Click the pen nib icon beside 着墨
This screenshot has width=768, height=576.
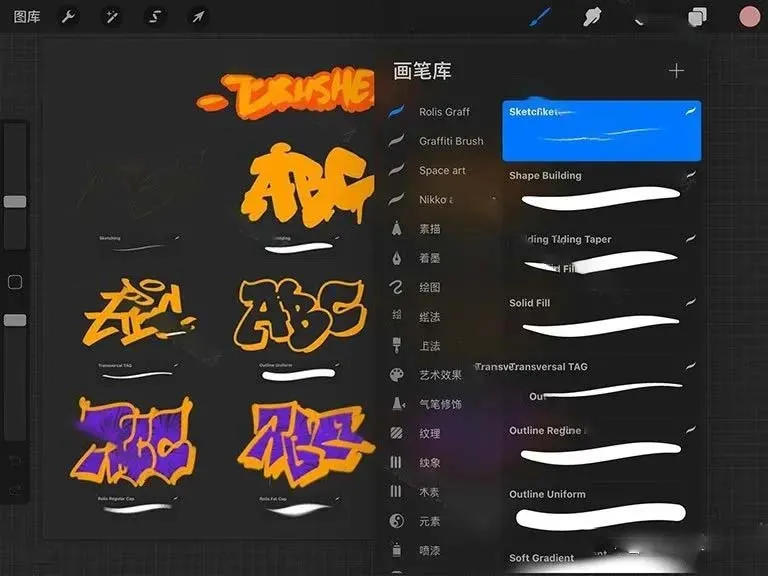[397, 258]
